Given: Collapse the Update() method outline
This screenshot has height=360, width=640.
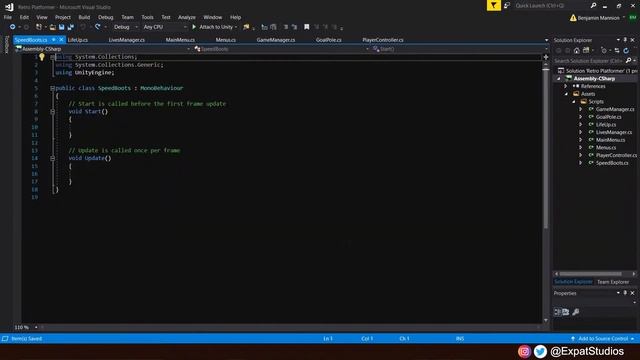Looking at the screenshot, I should click(x=52, y=158).
